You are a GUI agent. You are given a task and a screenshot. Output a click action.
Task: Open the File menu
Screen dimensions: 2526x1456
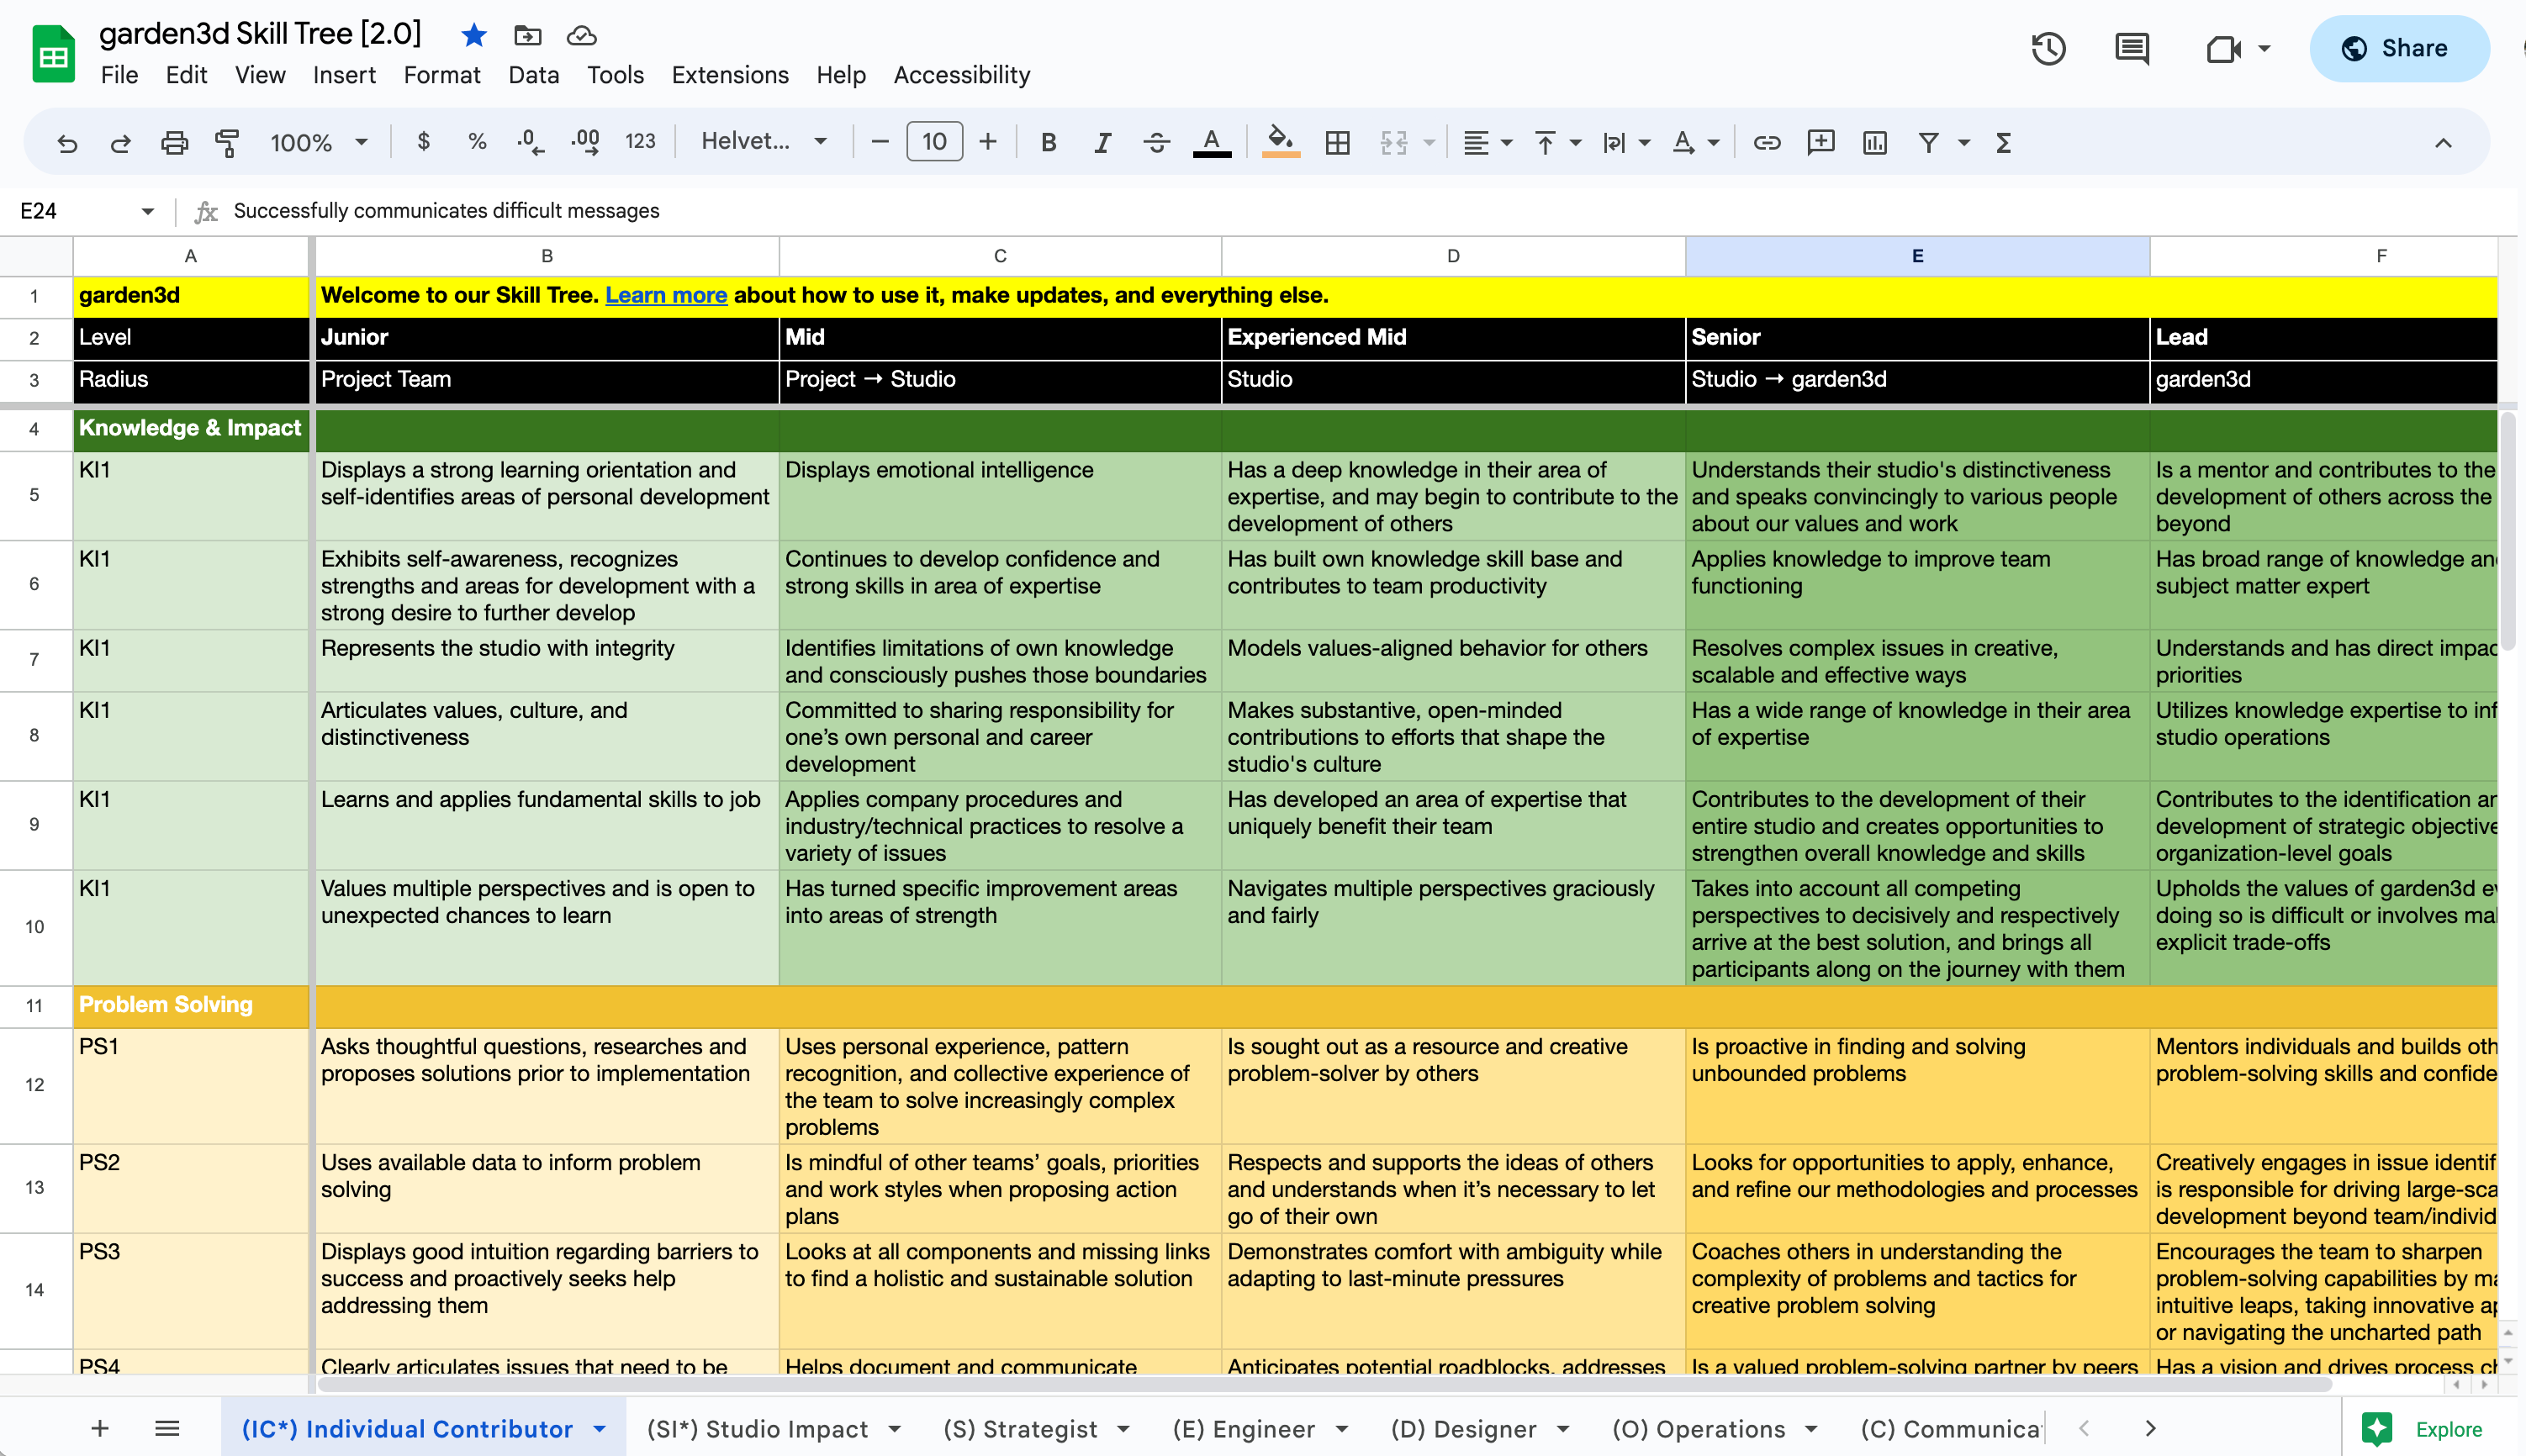pyautogui.click(x=119, y=75)
